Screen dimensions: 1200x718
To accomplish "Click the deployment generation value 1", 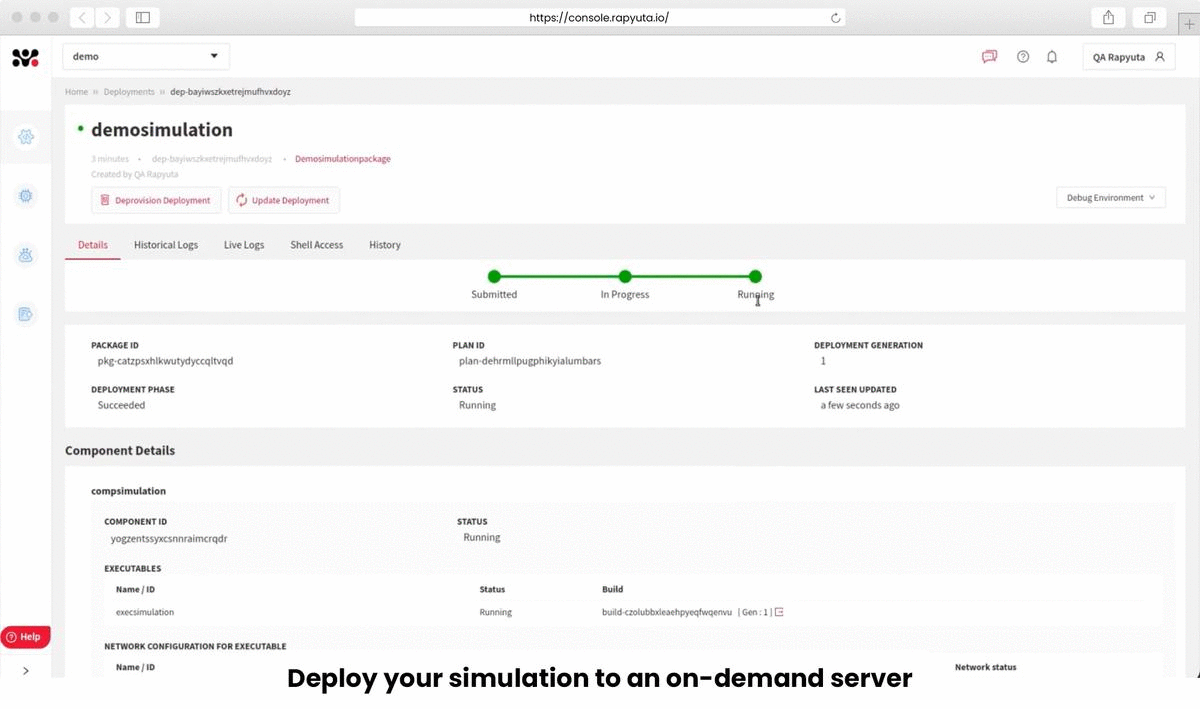I will click(x=823, y=361).
